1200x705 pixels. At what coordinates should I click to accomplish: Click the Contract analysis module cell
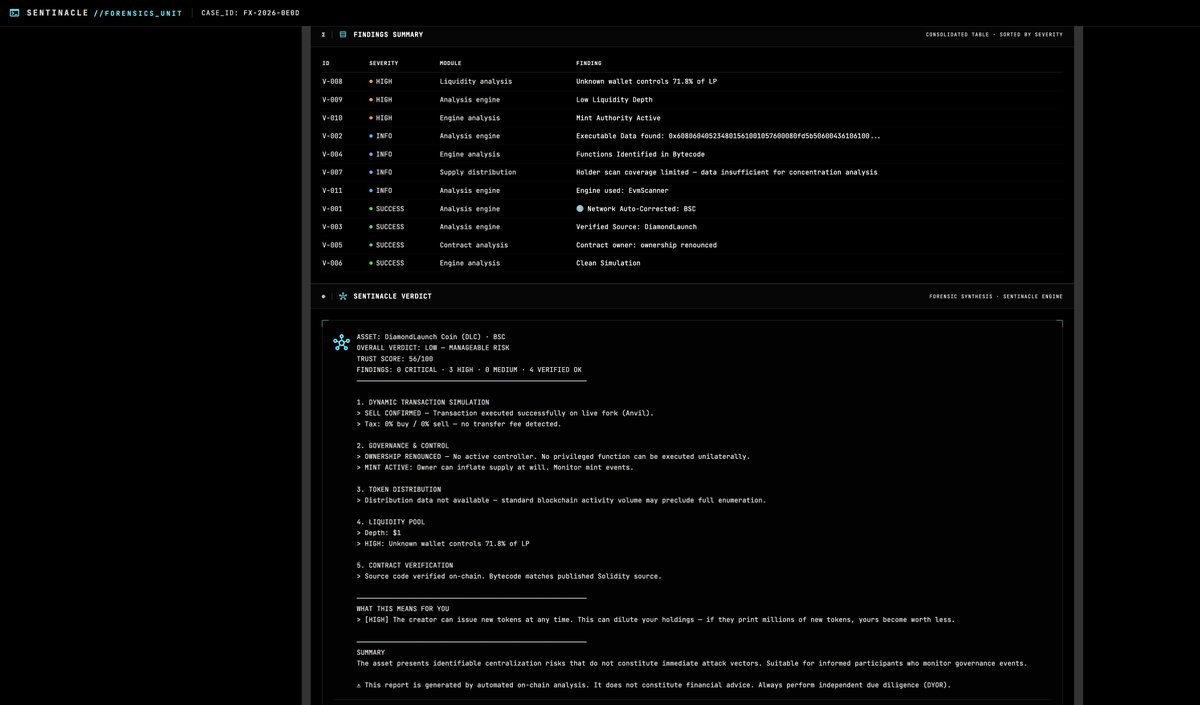click(x=474, y=245)
